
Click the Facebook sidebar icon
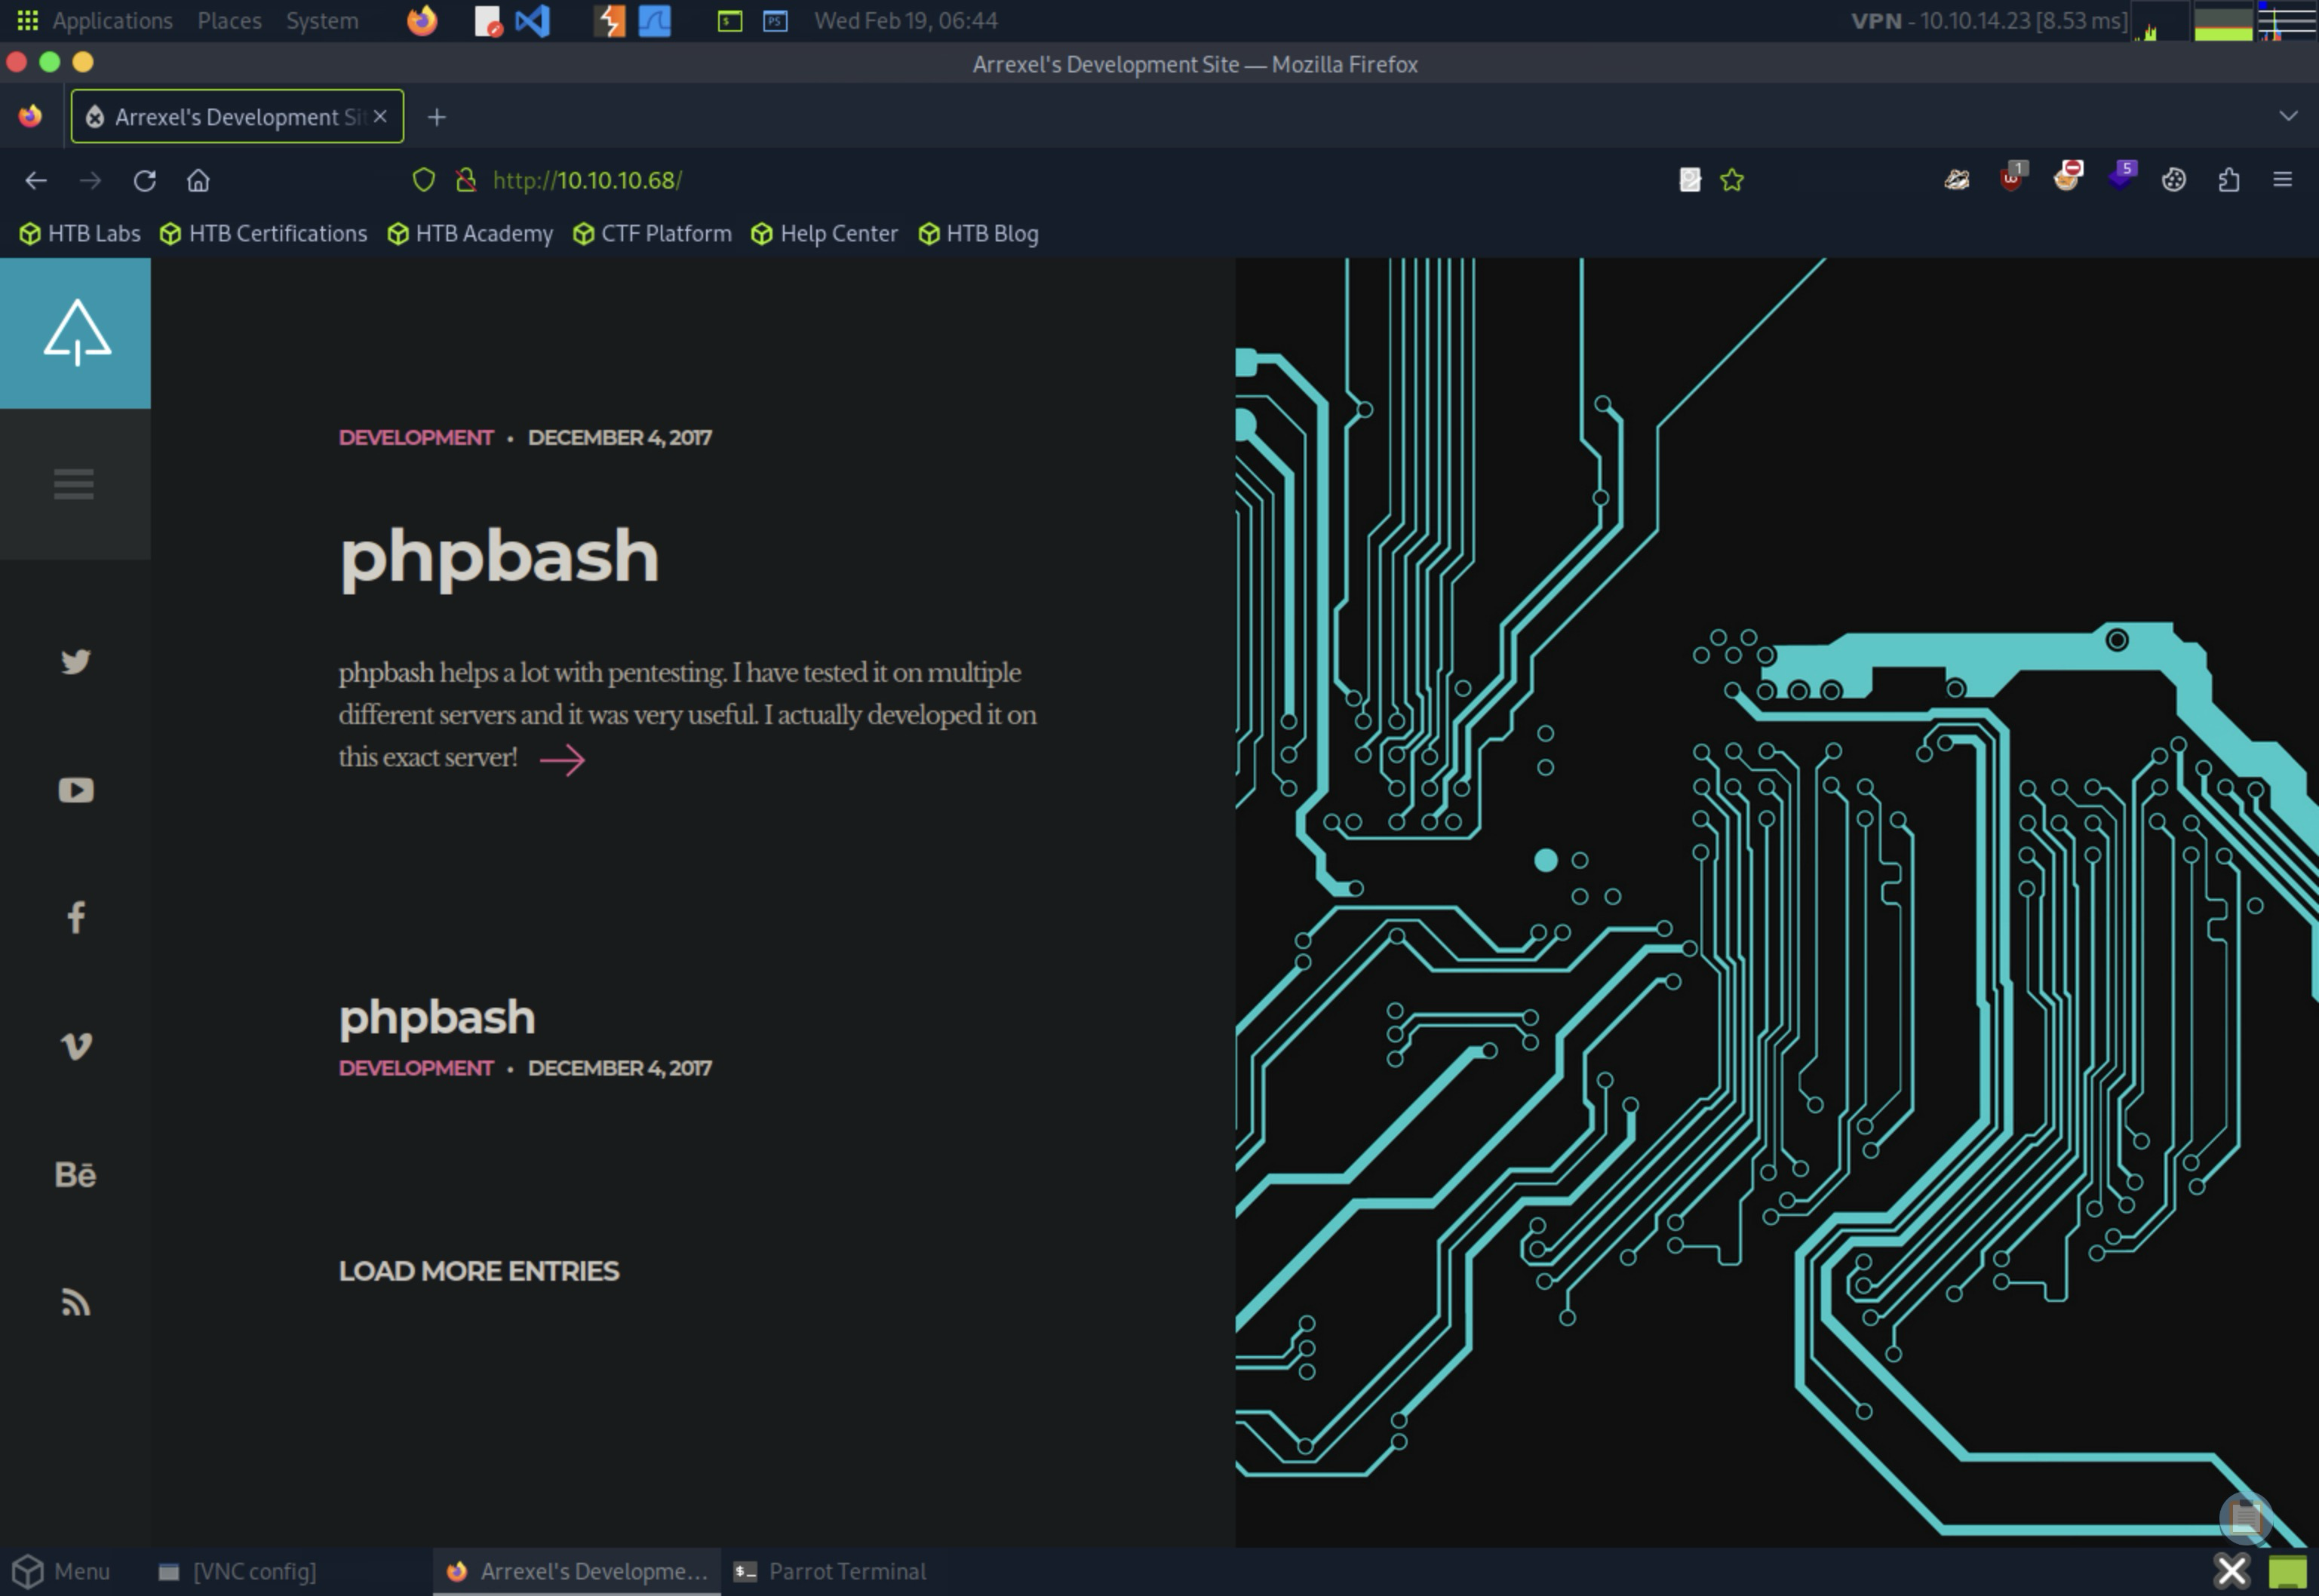75,917
